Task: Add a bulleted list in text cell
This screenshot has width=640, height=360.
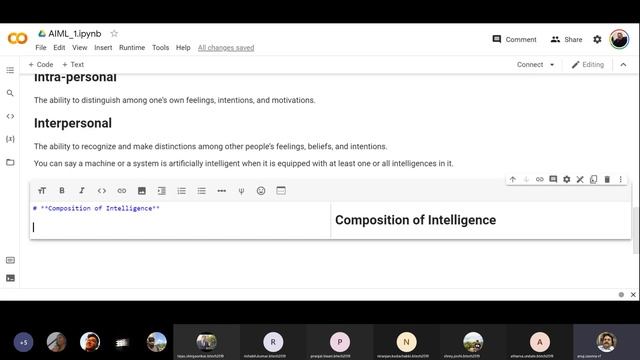Action: pyautogui.click(x=202, y=191)
